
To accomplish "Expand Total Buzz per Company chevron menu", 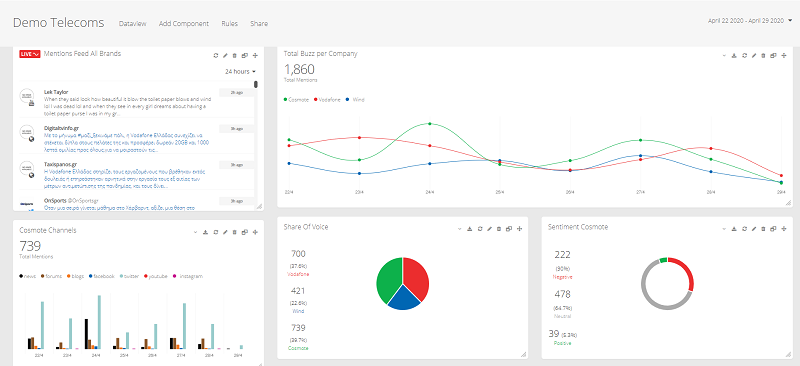I will click(x=724, y=55).
